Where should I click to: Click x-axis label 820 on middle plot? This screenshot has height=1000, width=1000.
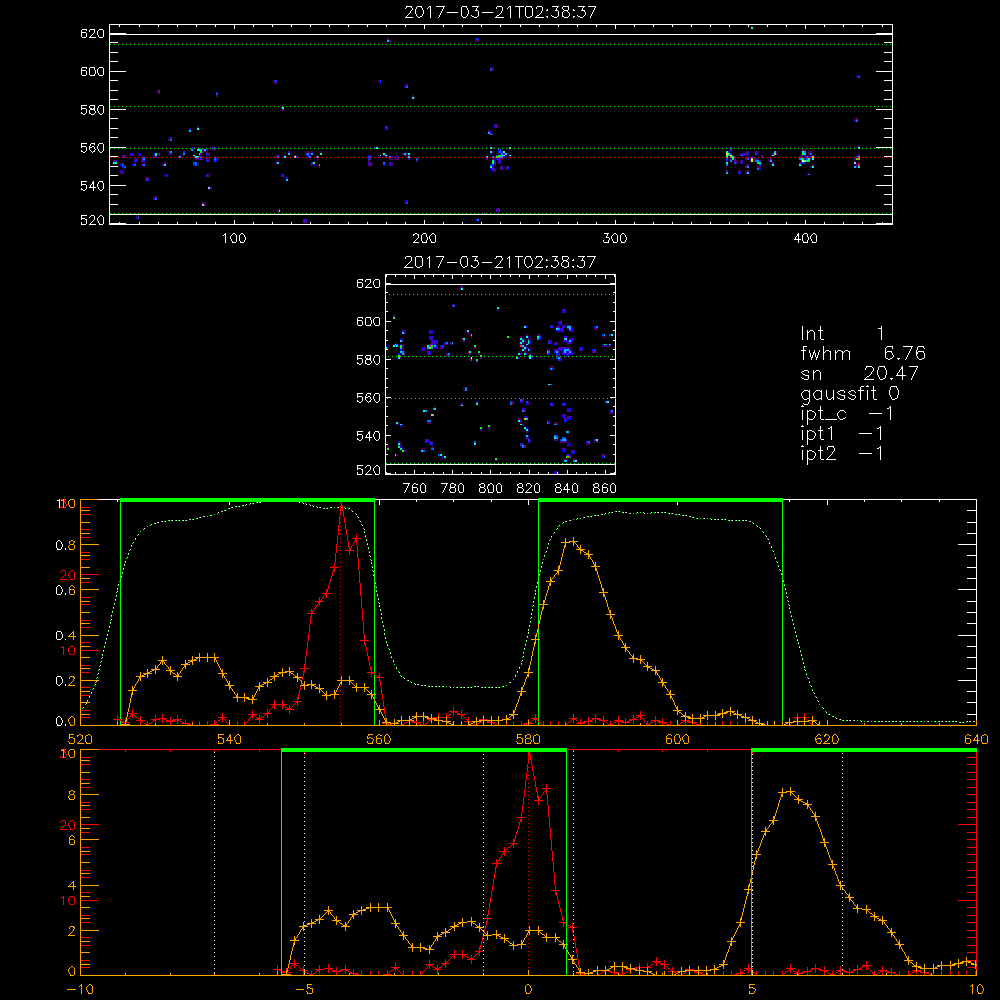[529, 489]
